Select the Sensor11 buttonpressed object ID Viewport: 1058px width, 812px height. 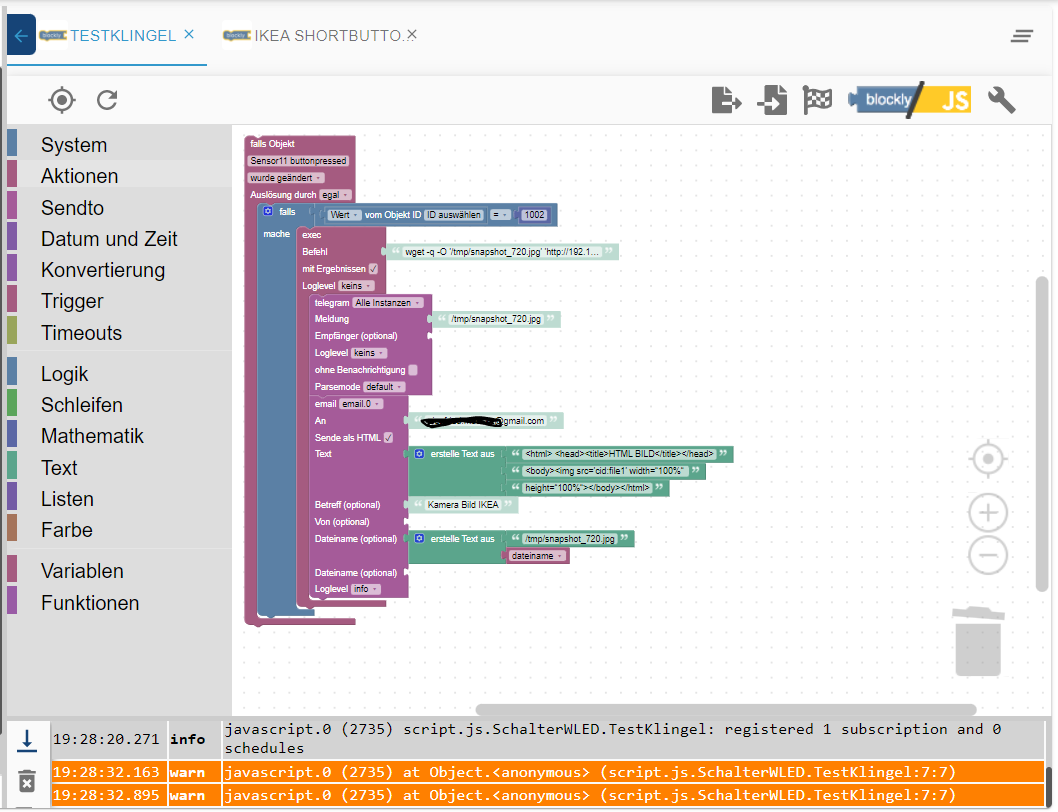[x=298, y=161]
